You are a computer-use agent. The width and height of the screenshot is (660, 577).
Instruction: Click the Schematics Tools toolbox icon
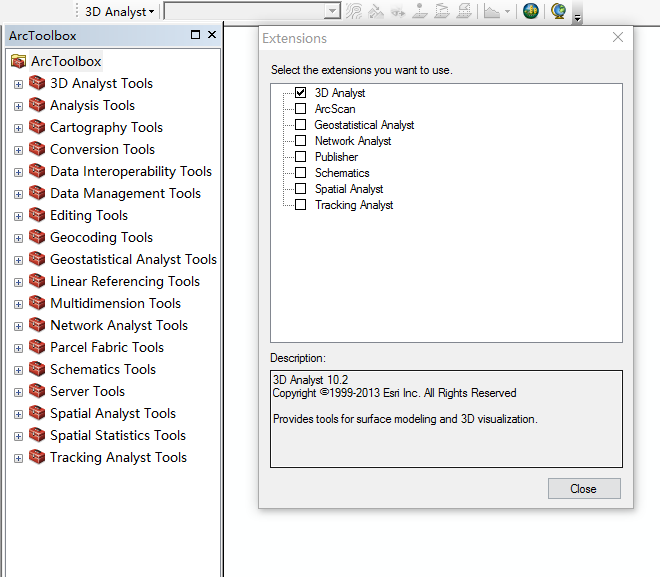point(37,369)
